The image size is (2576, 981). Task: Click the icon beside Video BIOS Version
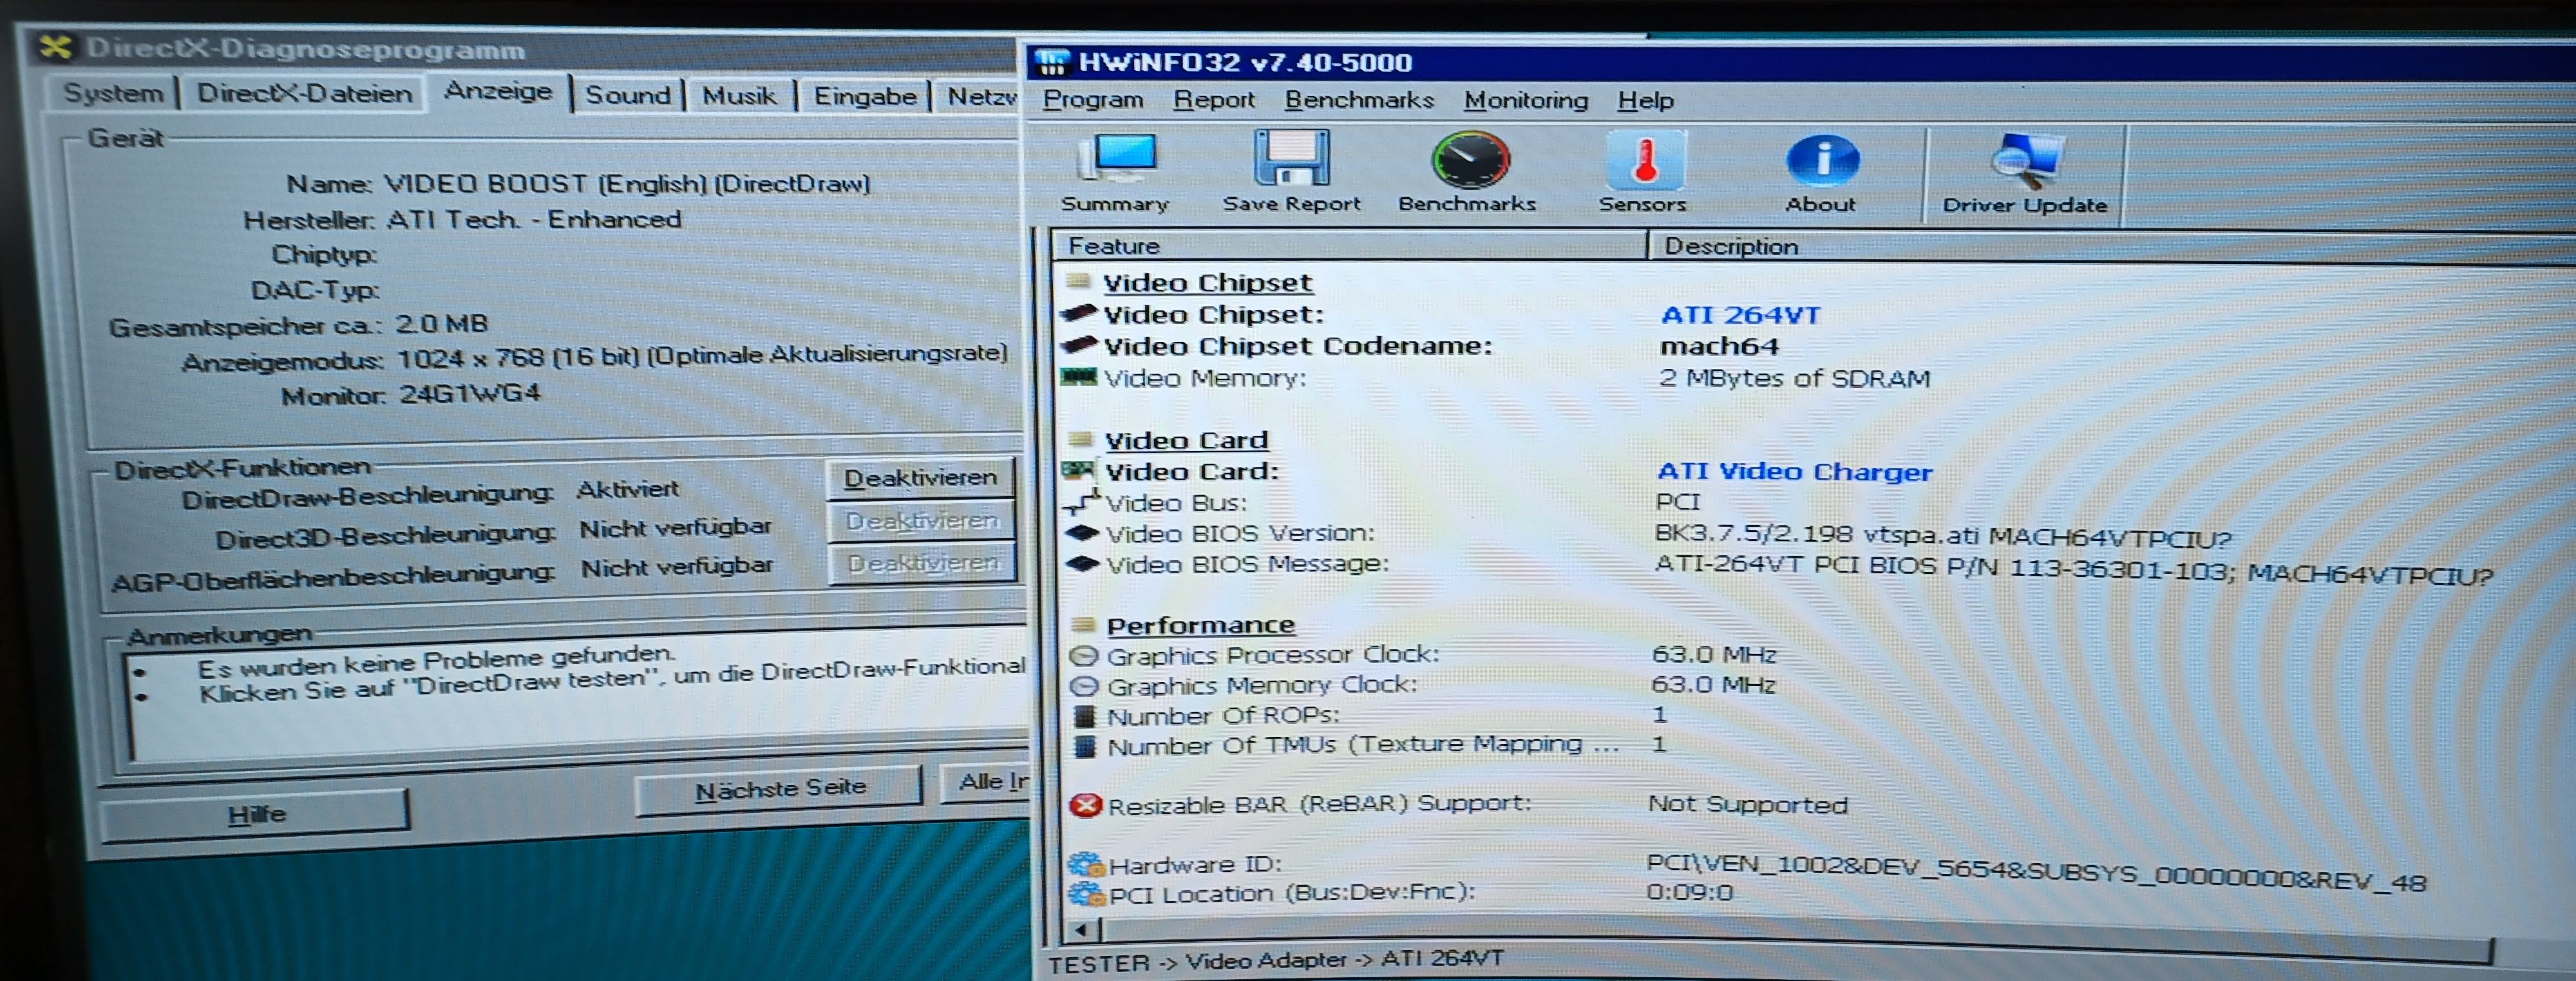1081,533
